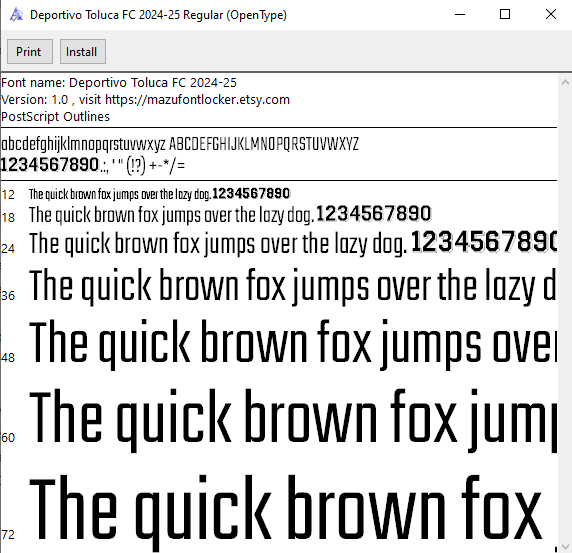
Task: Click the version line with etsy URL
Action: (145, 100)
